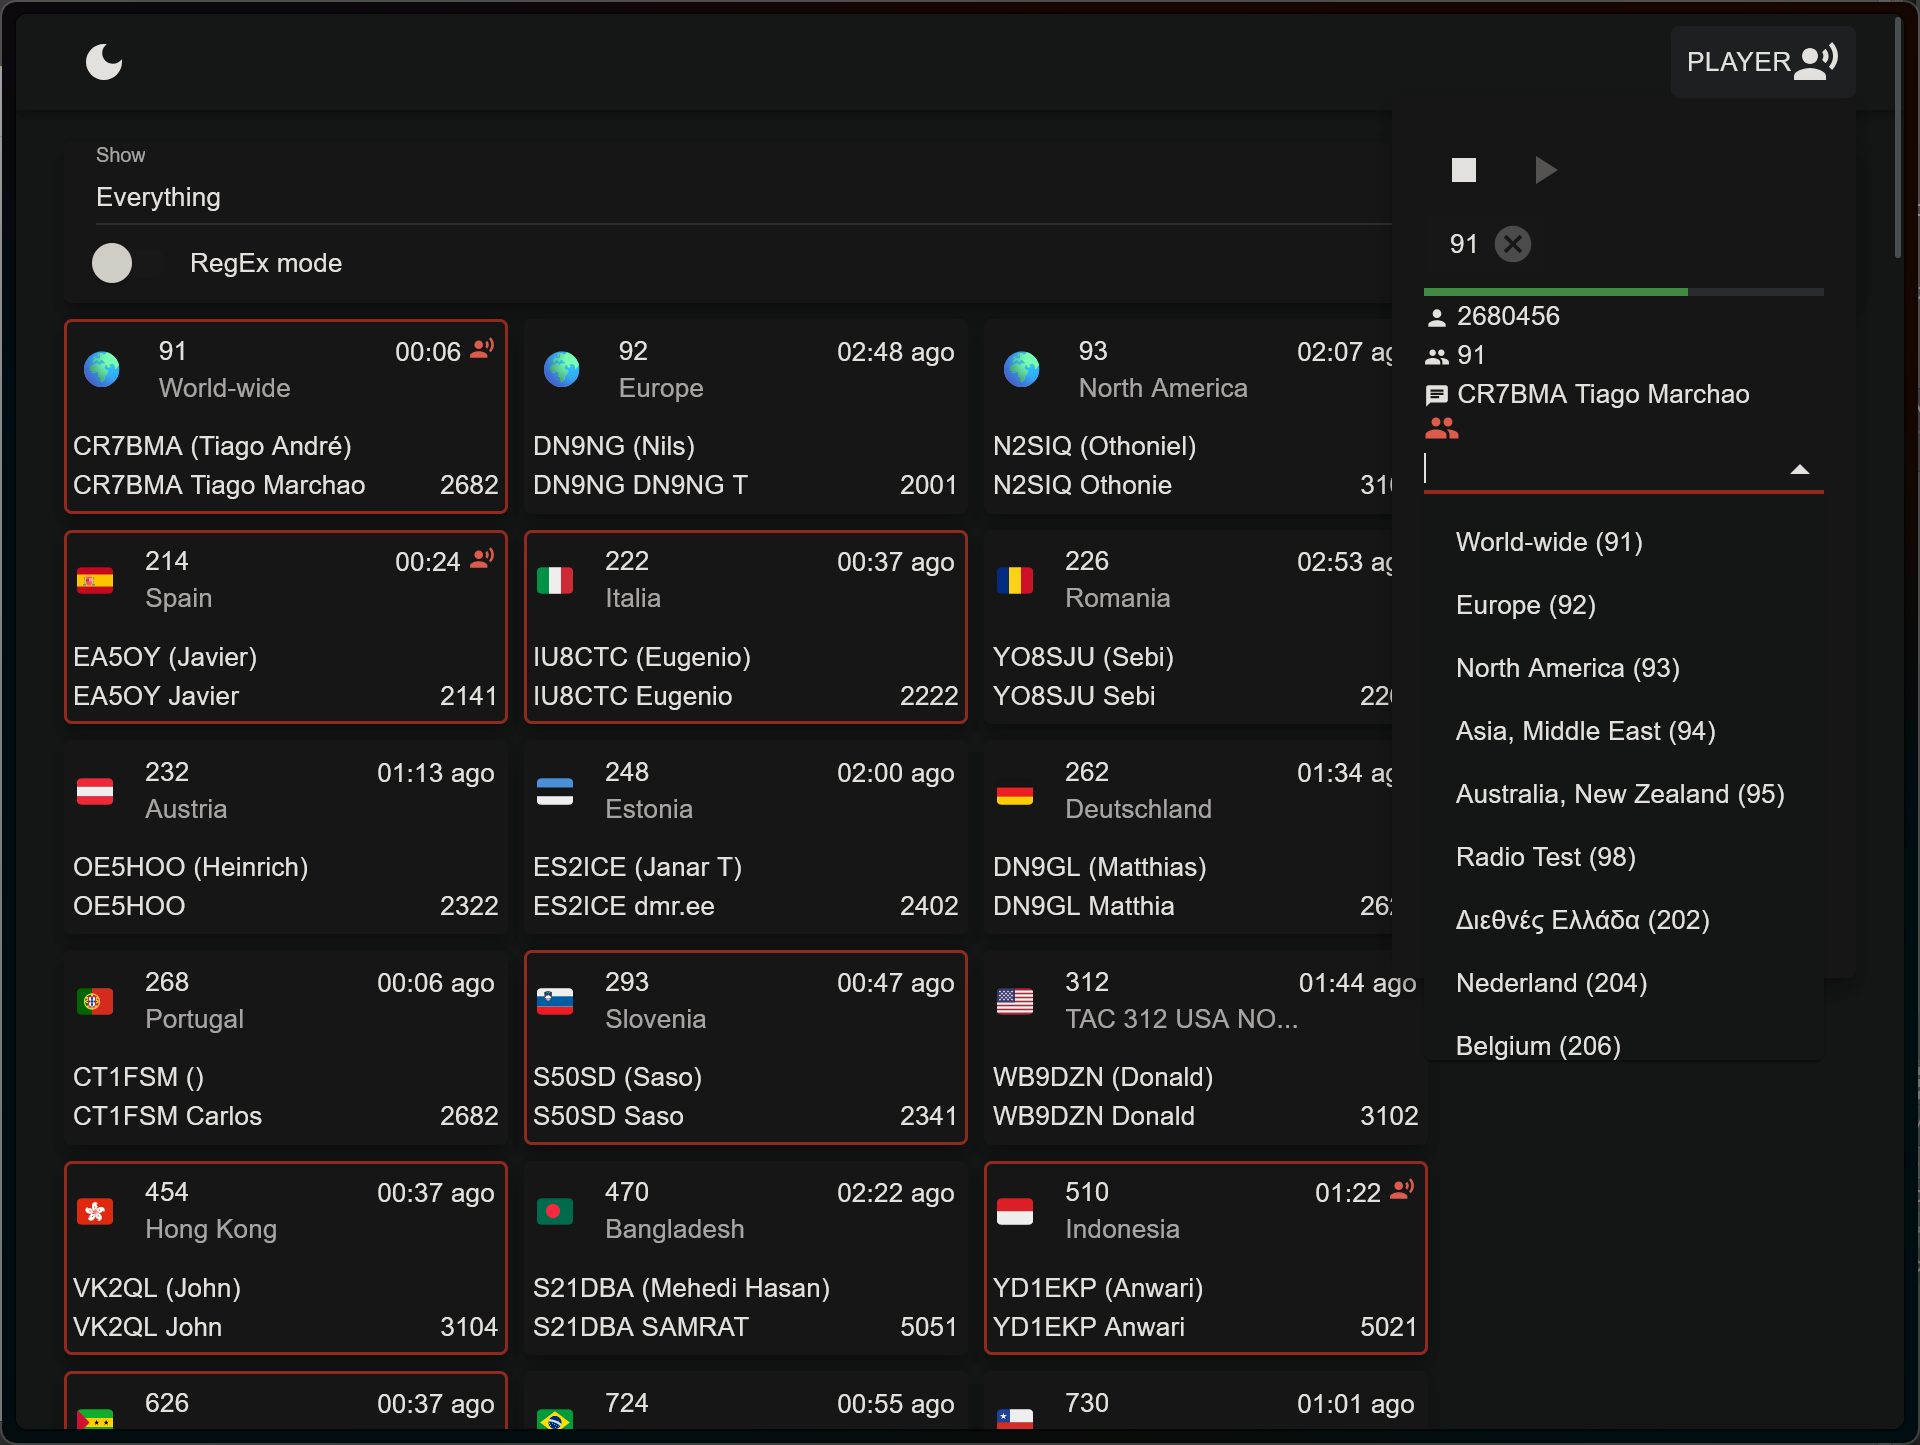Click the Spain flag icon on card 214
Viewport: 1920px width, 1445px height.
point(95,580)
